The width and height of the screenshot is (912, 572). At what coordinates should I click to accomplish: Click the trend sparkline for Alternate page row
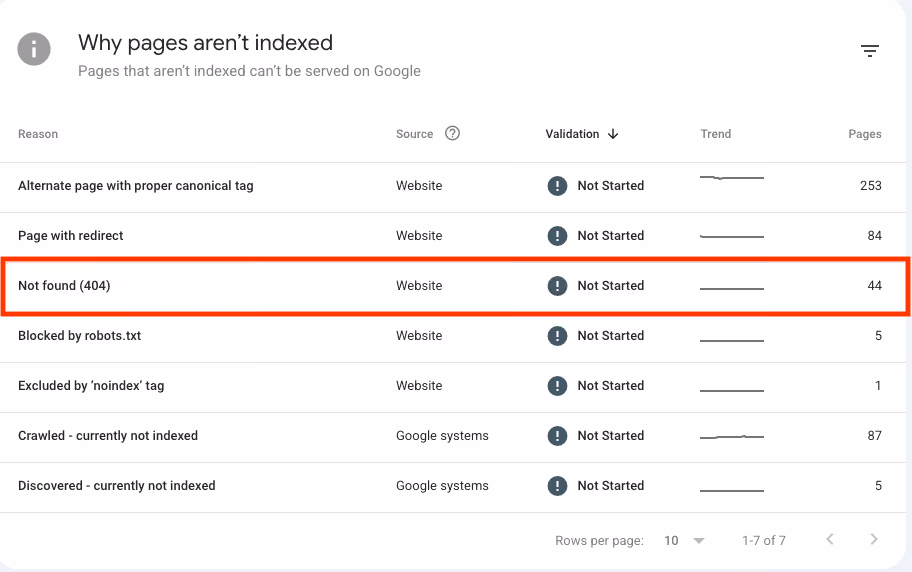pos(732,177)
